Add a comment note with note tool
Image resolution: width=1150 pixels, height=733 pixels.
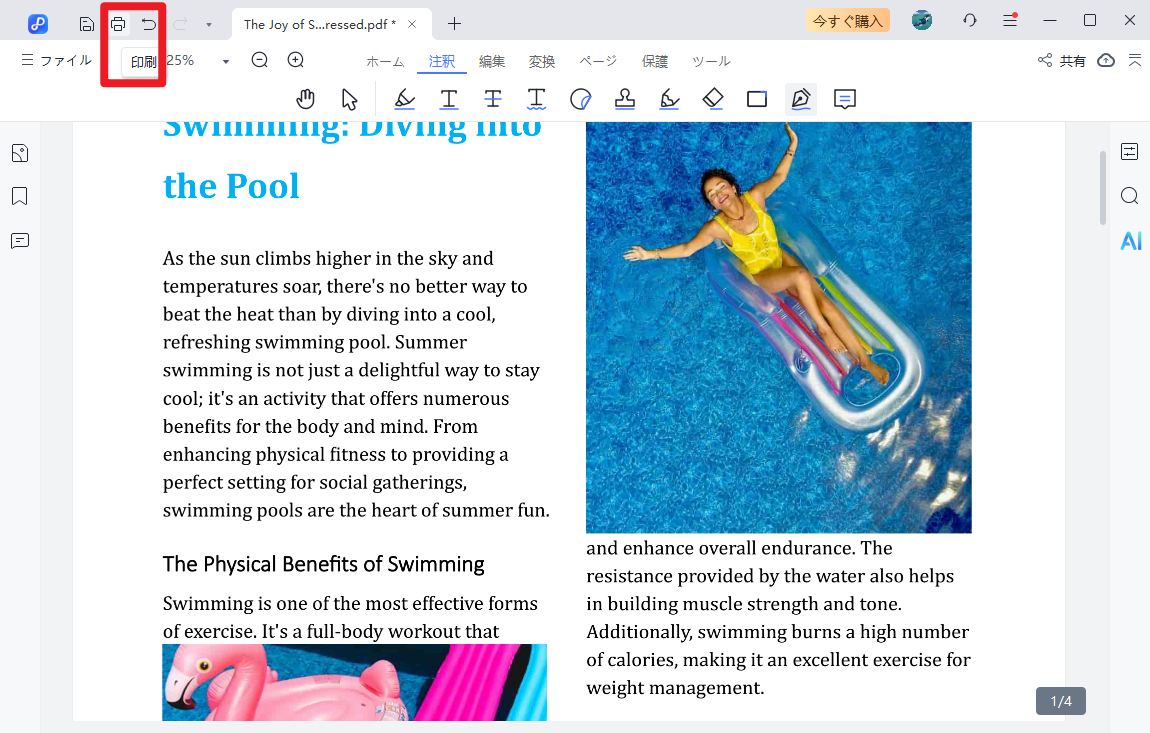click(x=845, y=99)
